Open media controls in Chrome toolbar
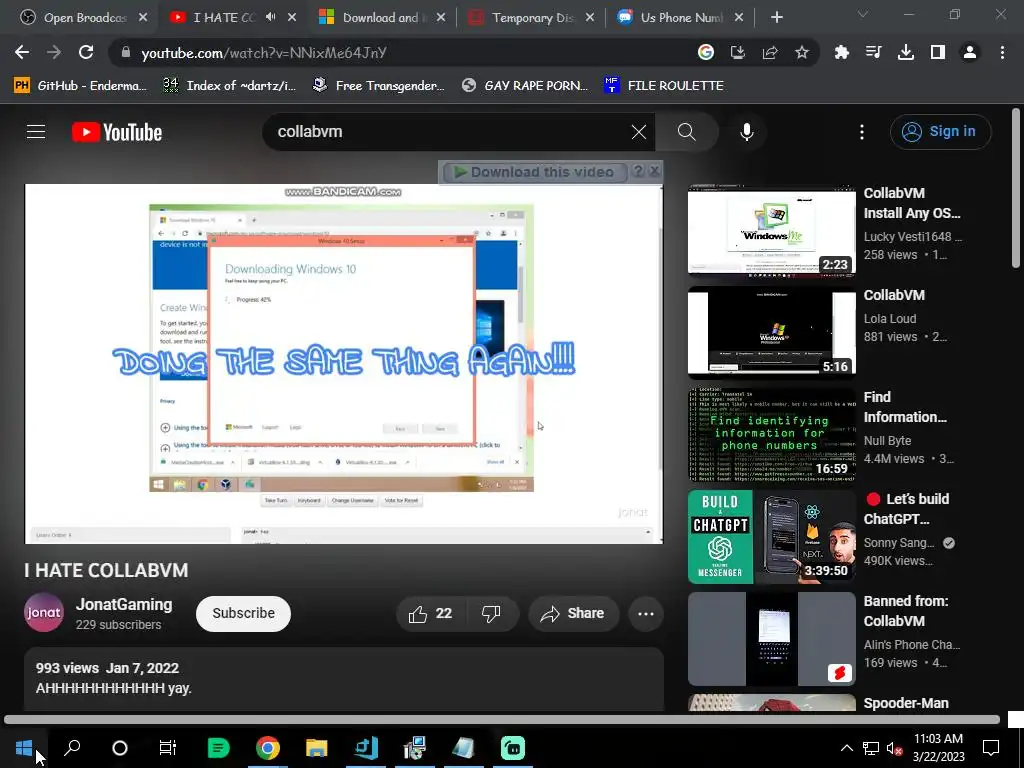1024x768 pixels. click(x=873, y=52)
